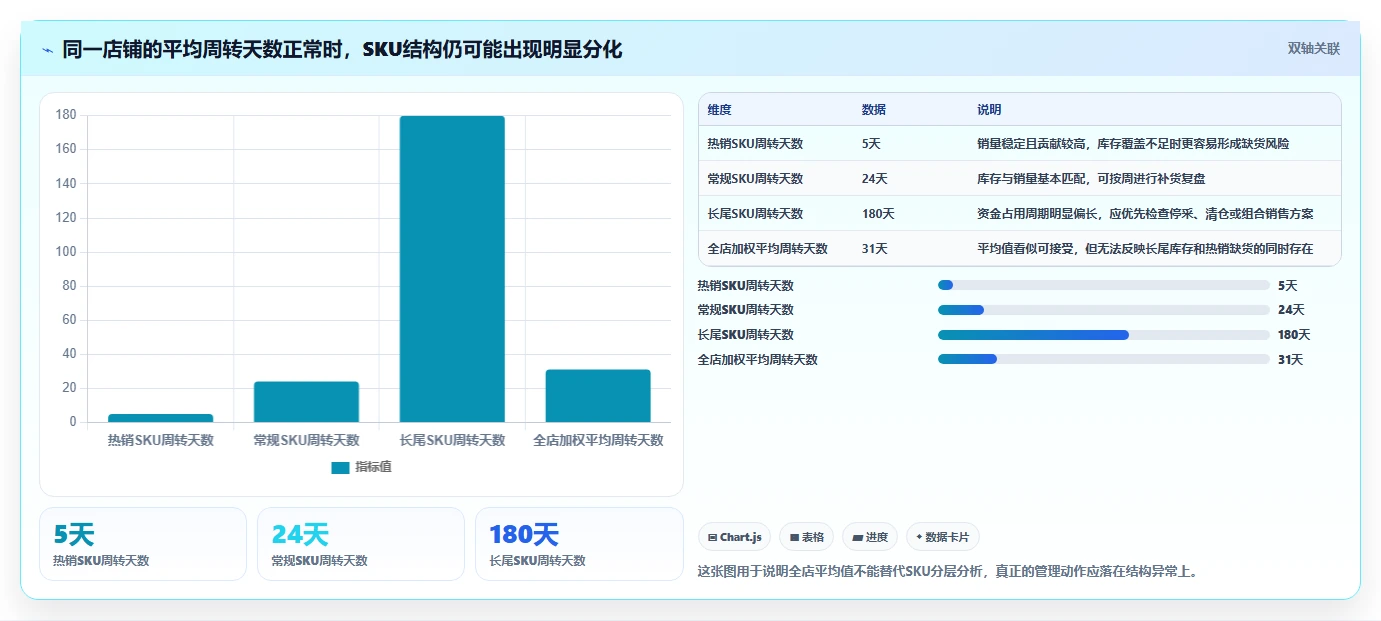1381x621 pixels.
Task: Select the 180天 长尾SKU data card
Action: [x=579, y=544]
